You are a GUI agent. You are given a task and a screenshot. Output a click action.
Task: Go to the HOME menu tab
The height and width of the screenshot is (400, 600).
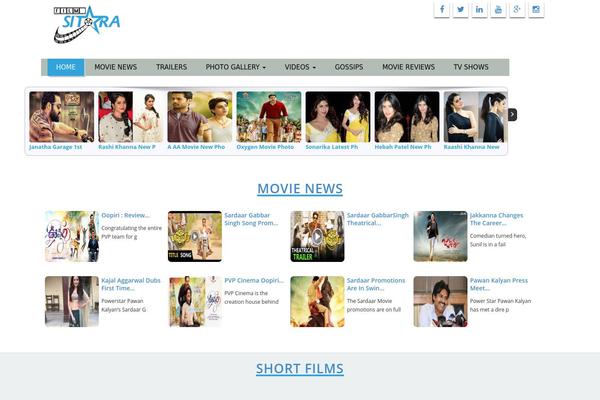pos(66,67)
